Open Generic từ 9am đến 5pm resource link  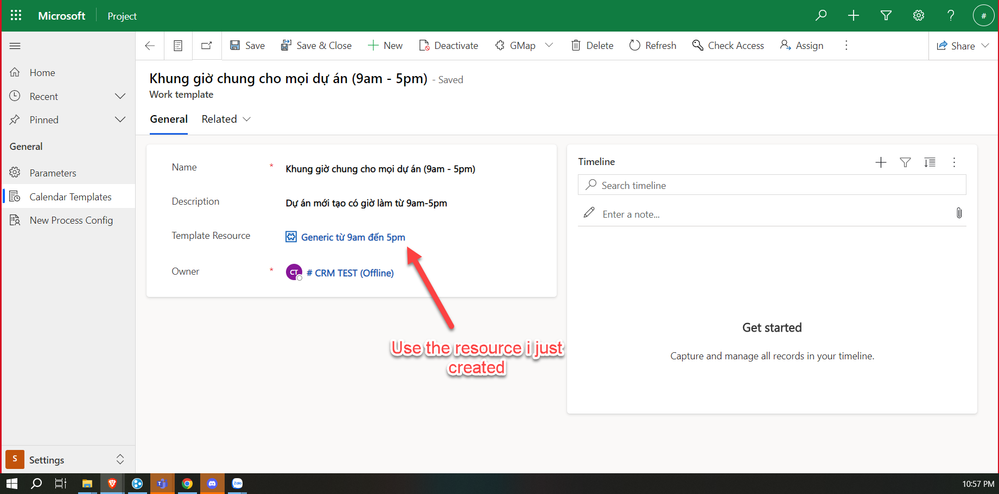pos(353,237)
